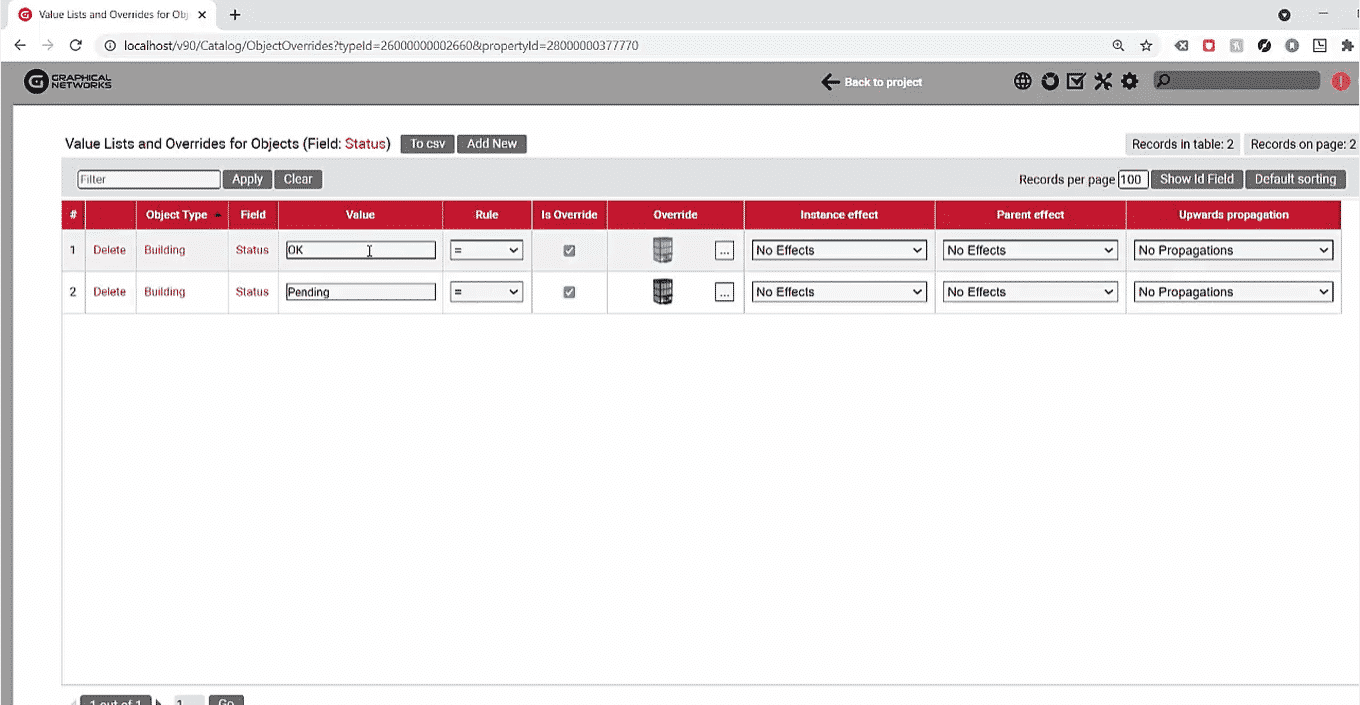Open the gear settings icon in header
The width and height of the screenshot is (1360, 705).
(x=1130, y=82)
